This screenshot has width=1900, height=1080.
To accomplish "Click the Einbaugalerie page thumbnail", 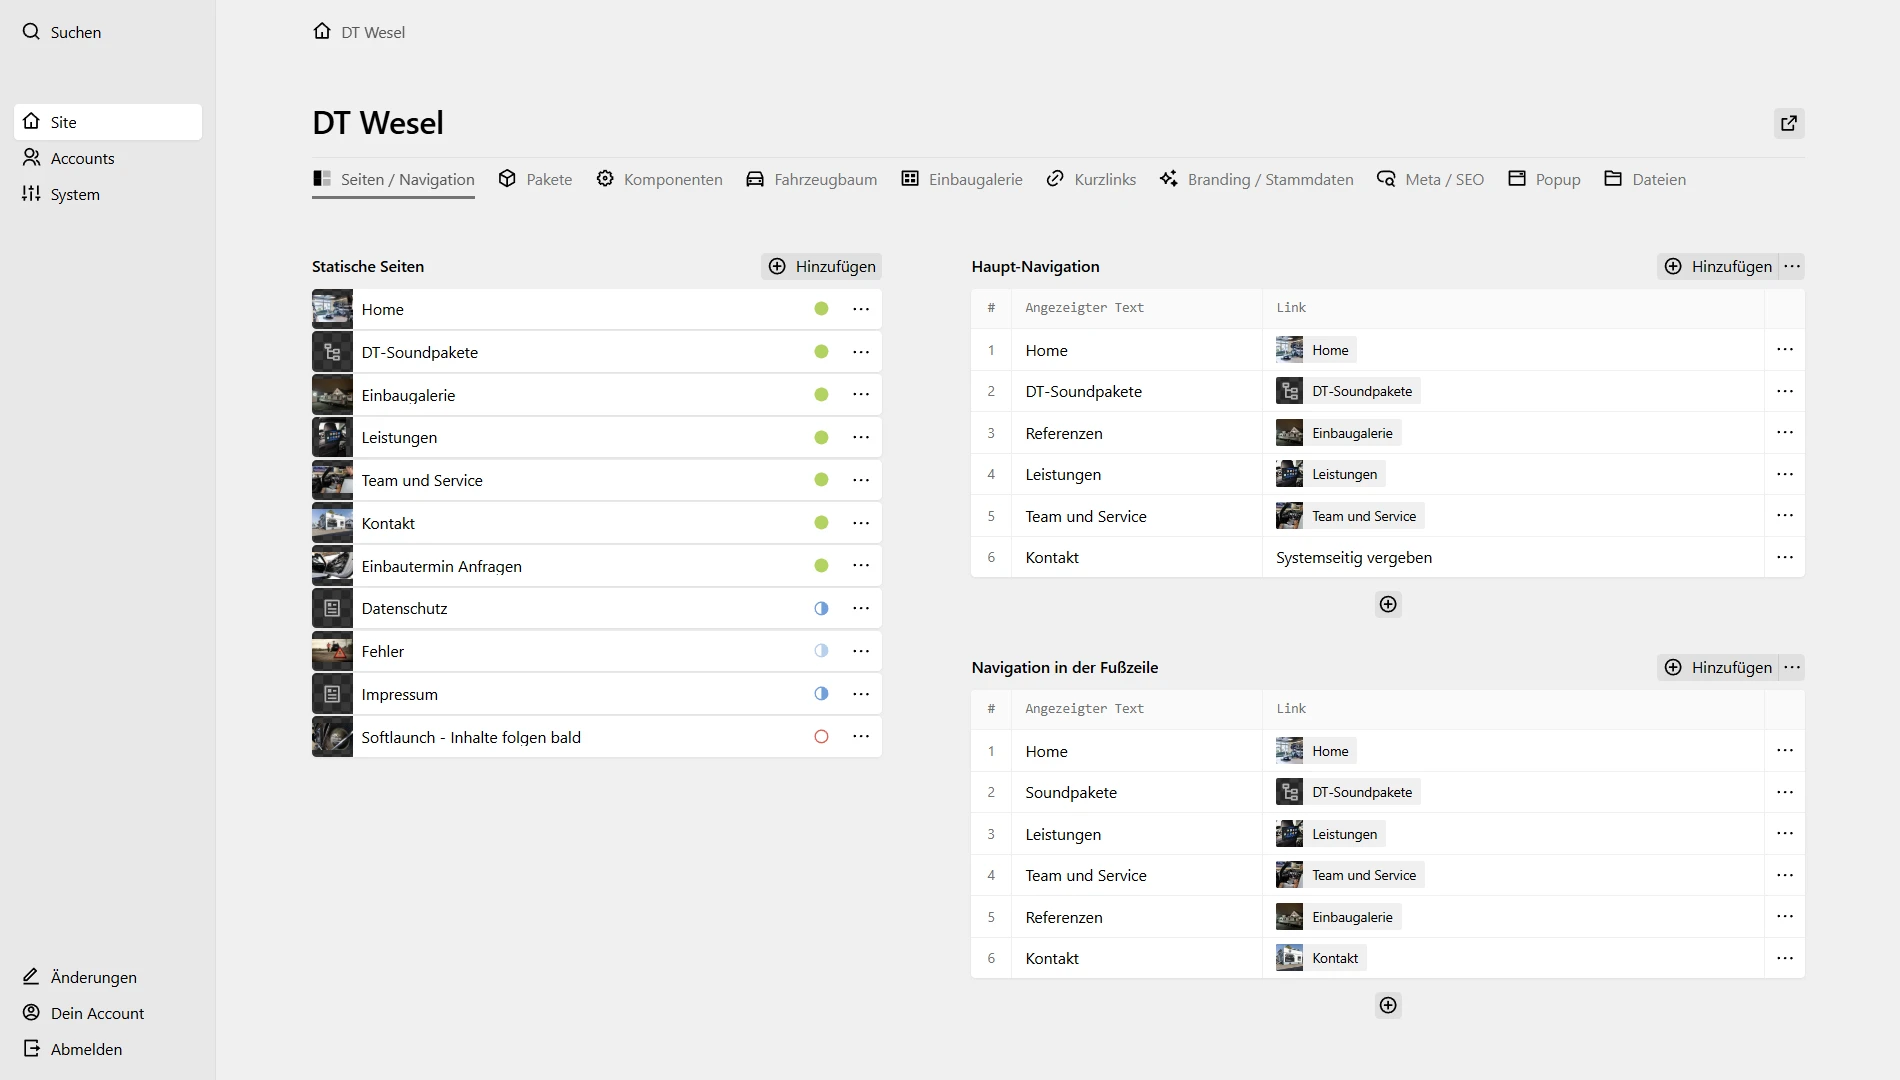I will pyautogui.click(x=332, y=395).
